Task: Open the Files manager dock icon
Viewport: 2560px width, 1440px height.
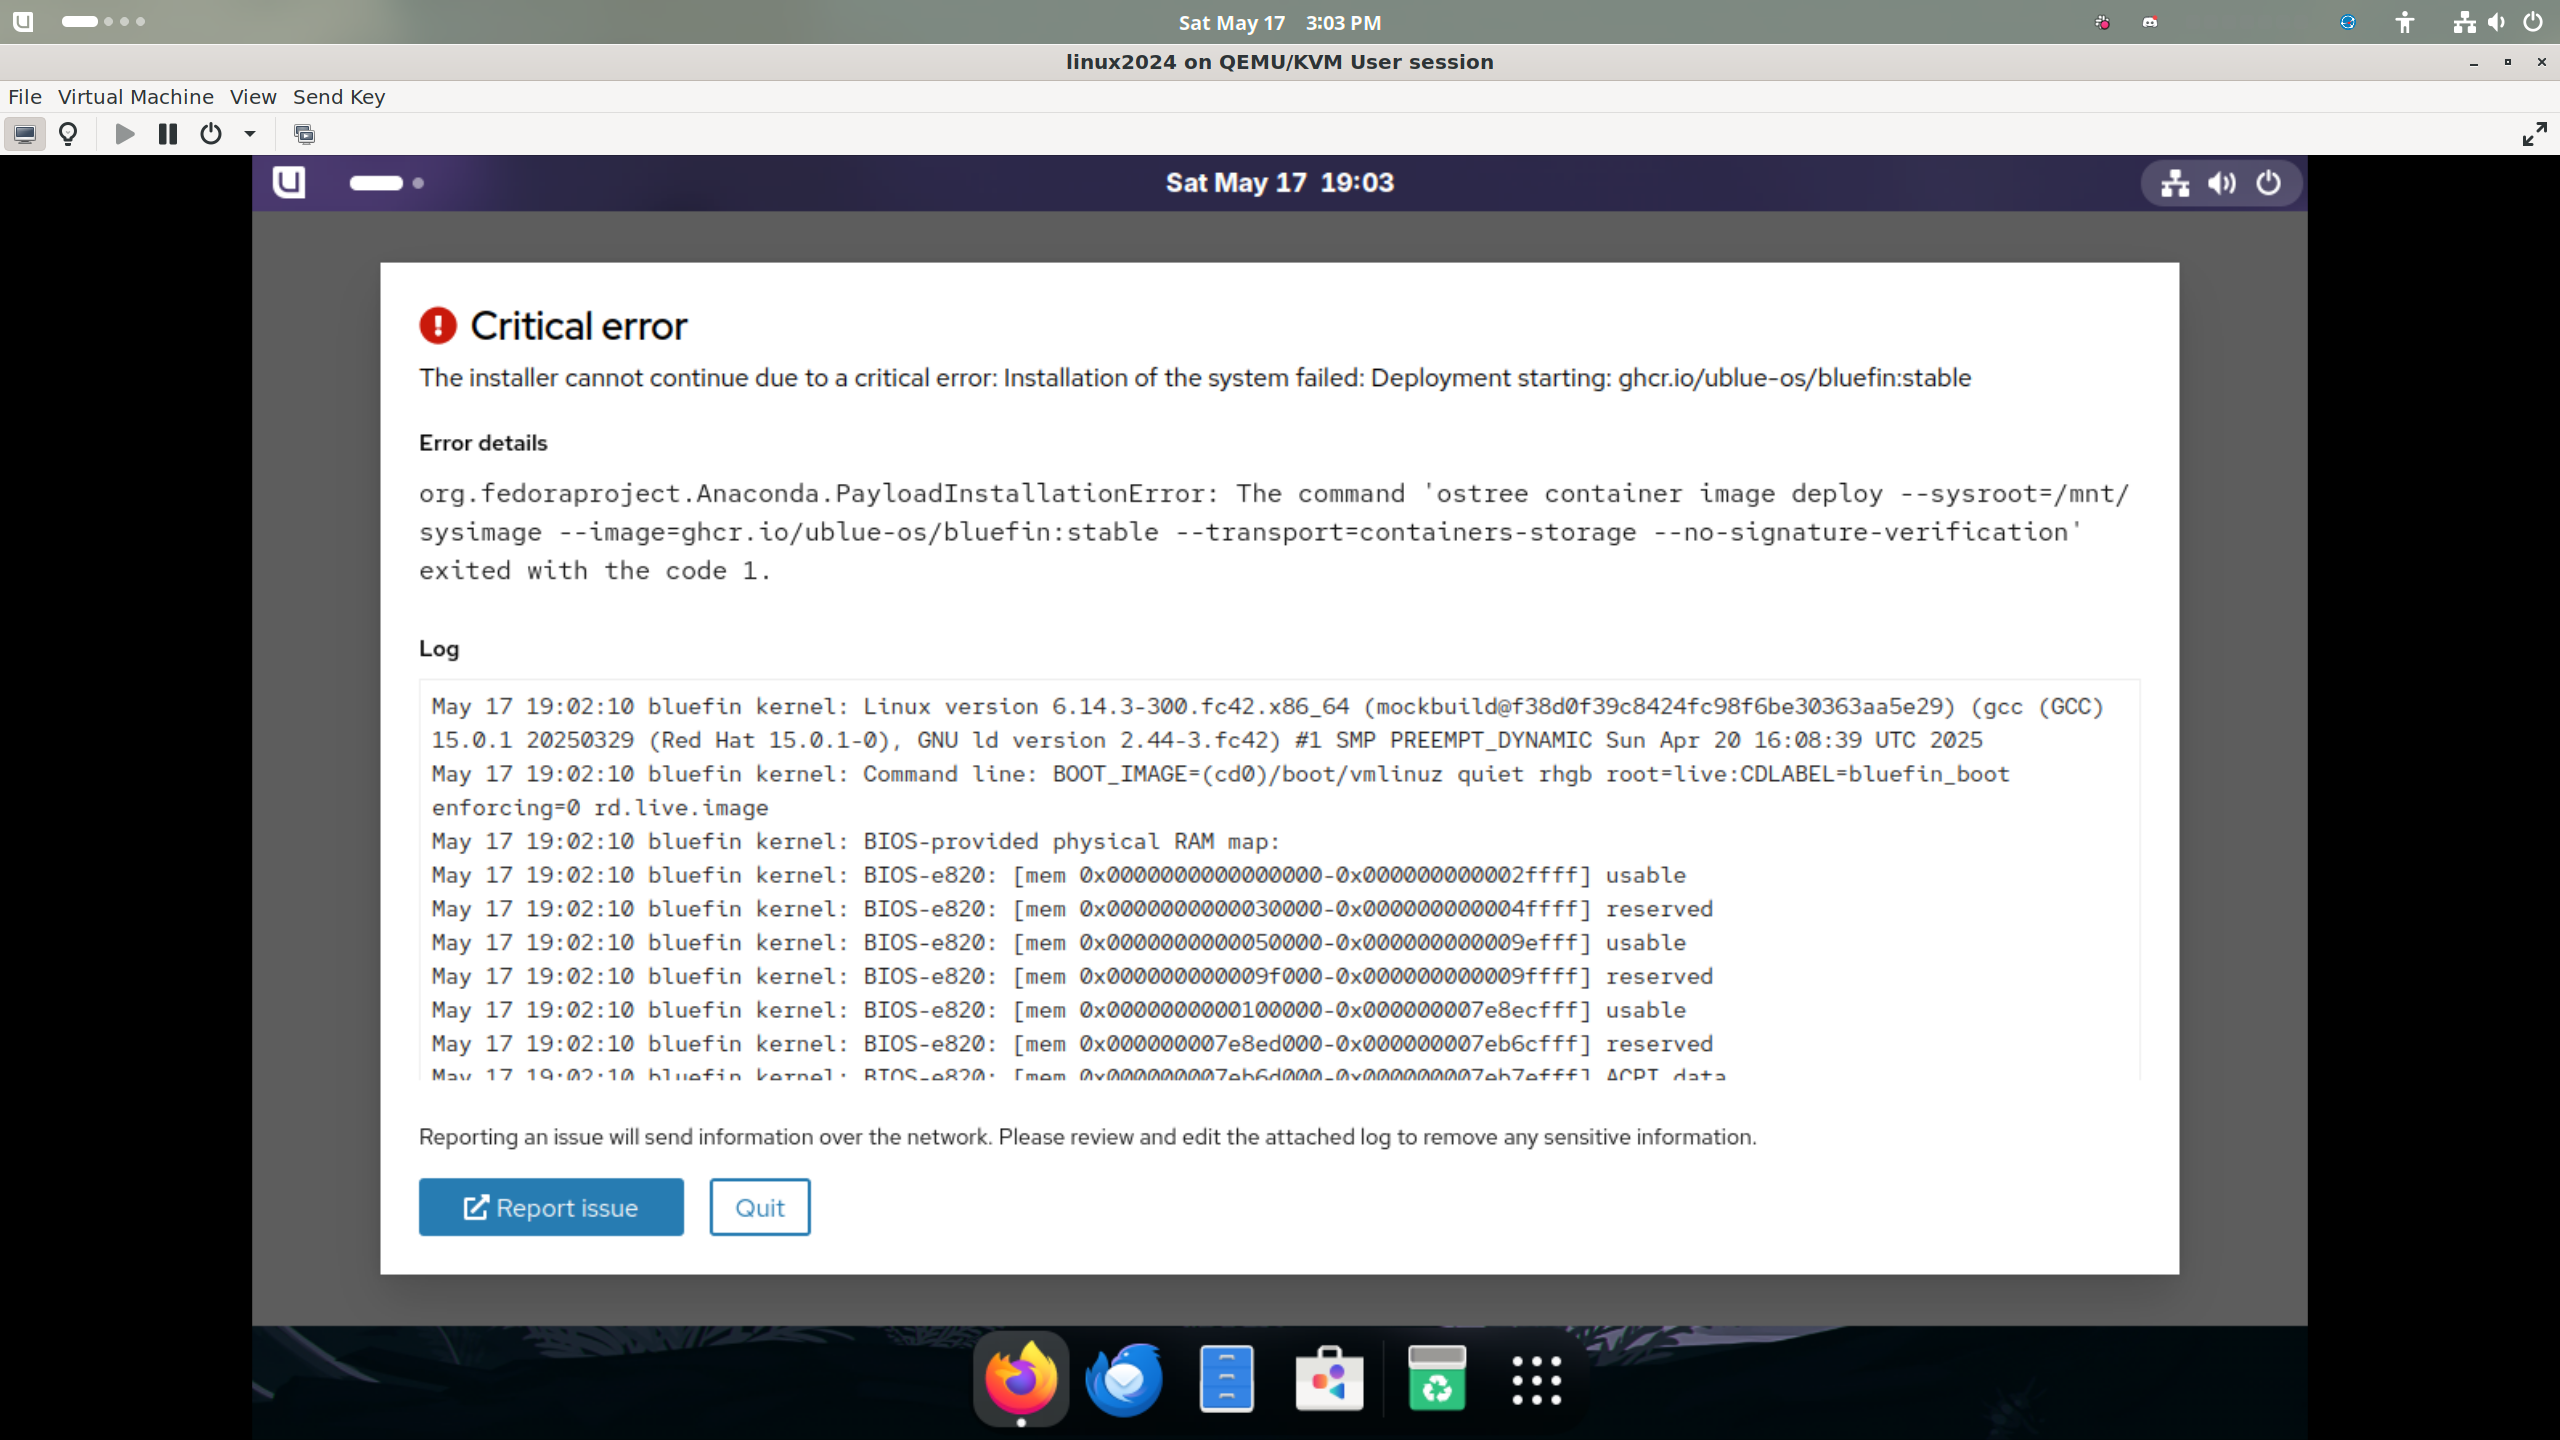Action: coord(1226,1379)
